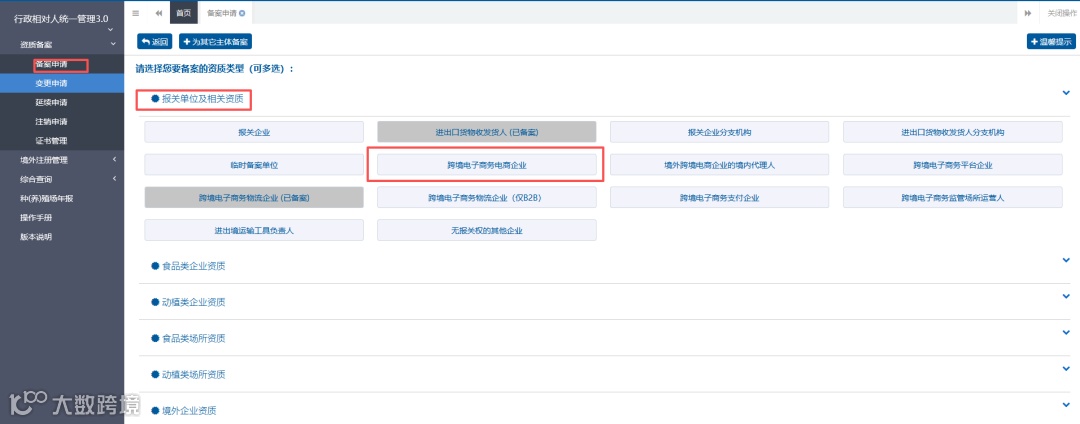
Task: Expand 食品类场所资质 section chevron
Action: coord(1066,332)
